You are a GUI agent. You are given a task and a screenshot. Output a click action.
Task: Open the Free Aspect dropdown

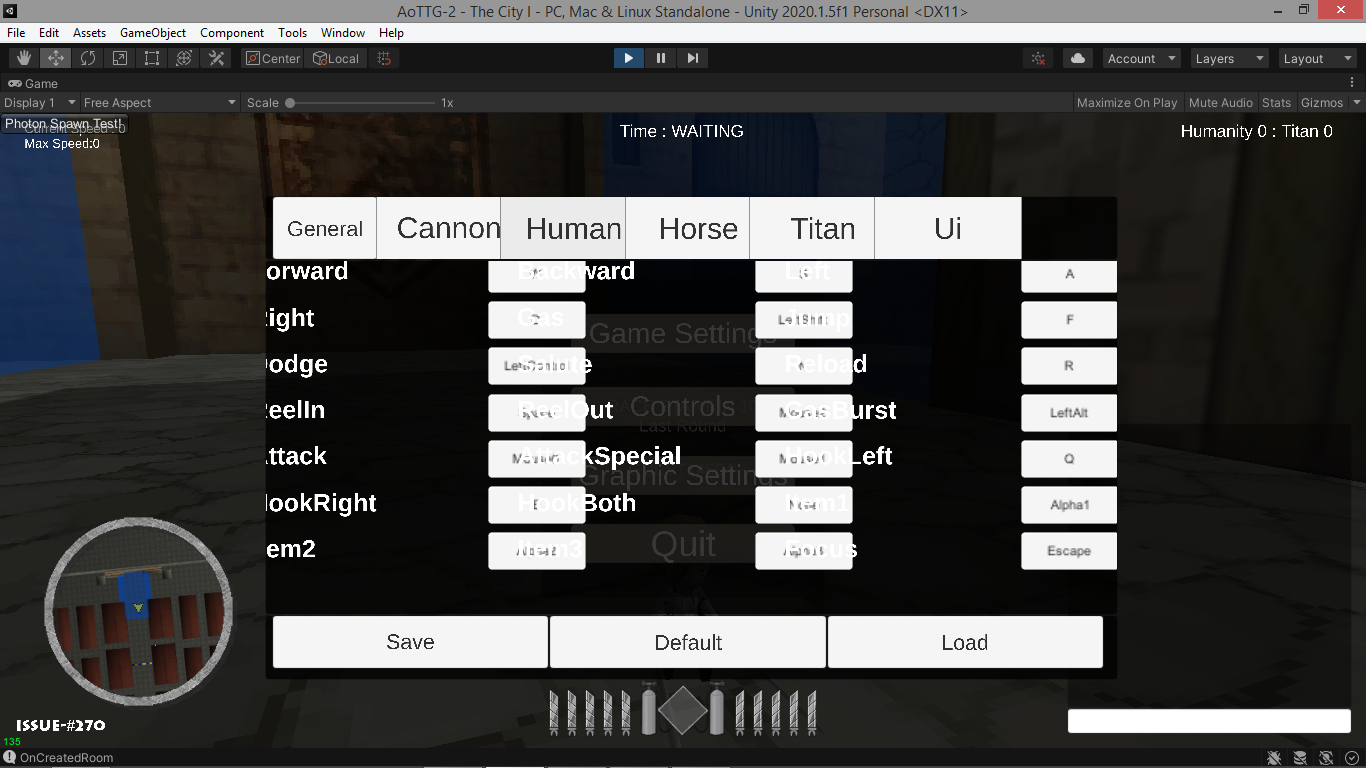coord(155,102)
